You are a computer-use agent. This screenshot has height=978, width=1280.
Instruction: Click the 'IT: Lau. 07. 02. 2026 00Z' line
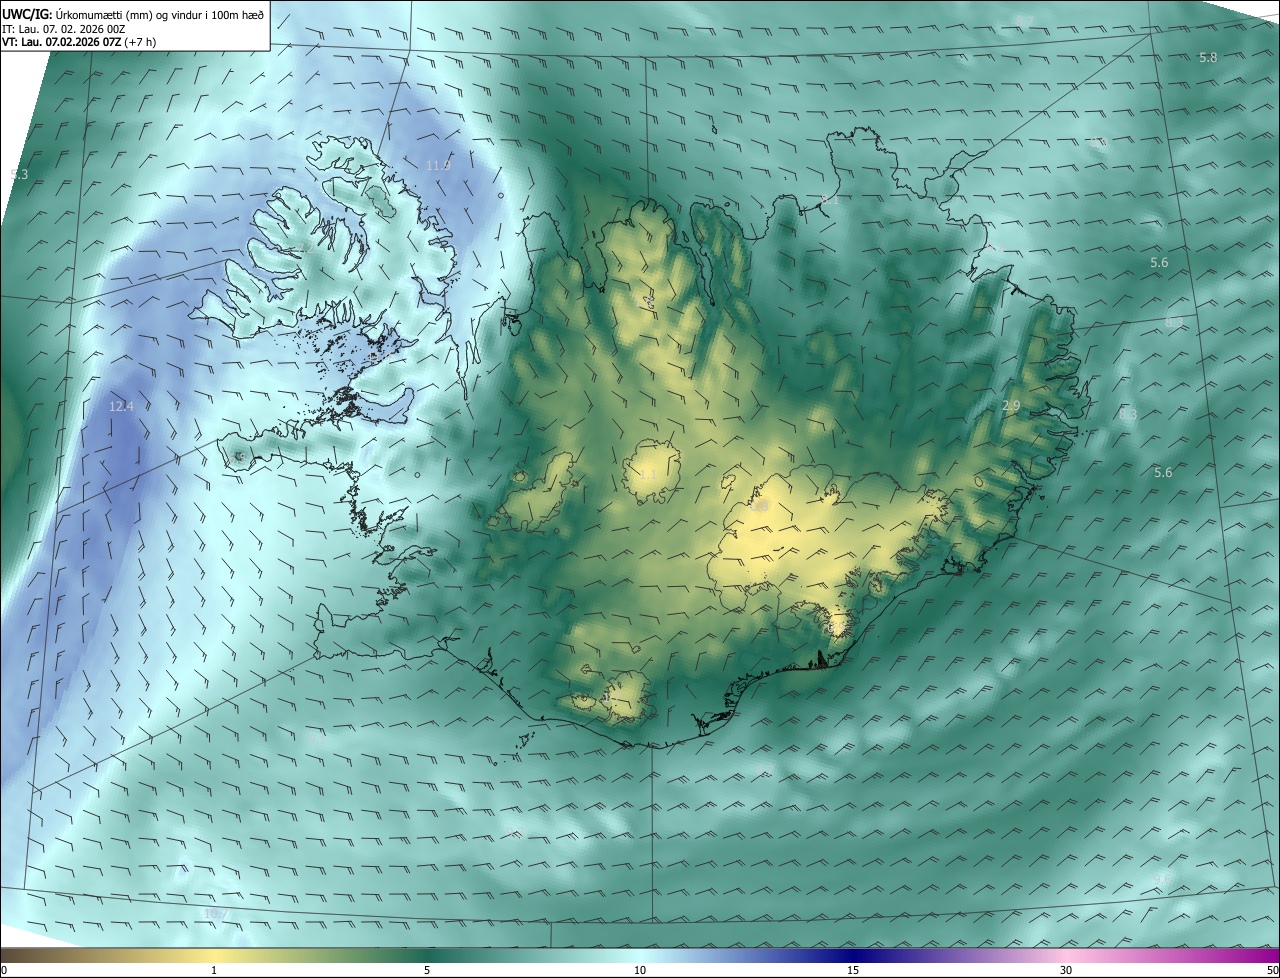click(63, 28)
